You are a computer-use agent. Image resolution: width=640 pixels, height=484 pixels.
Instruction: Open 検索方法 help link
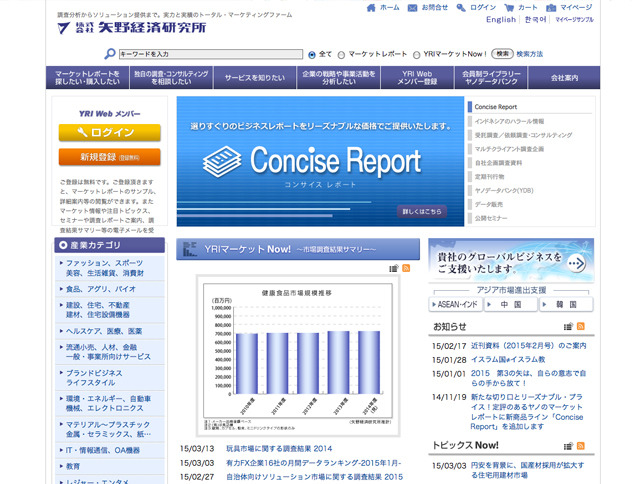[529, 54]
